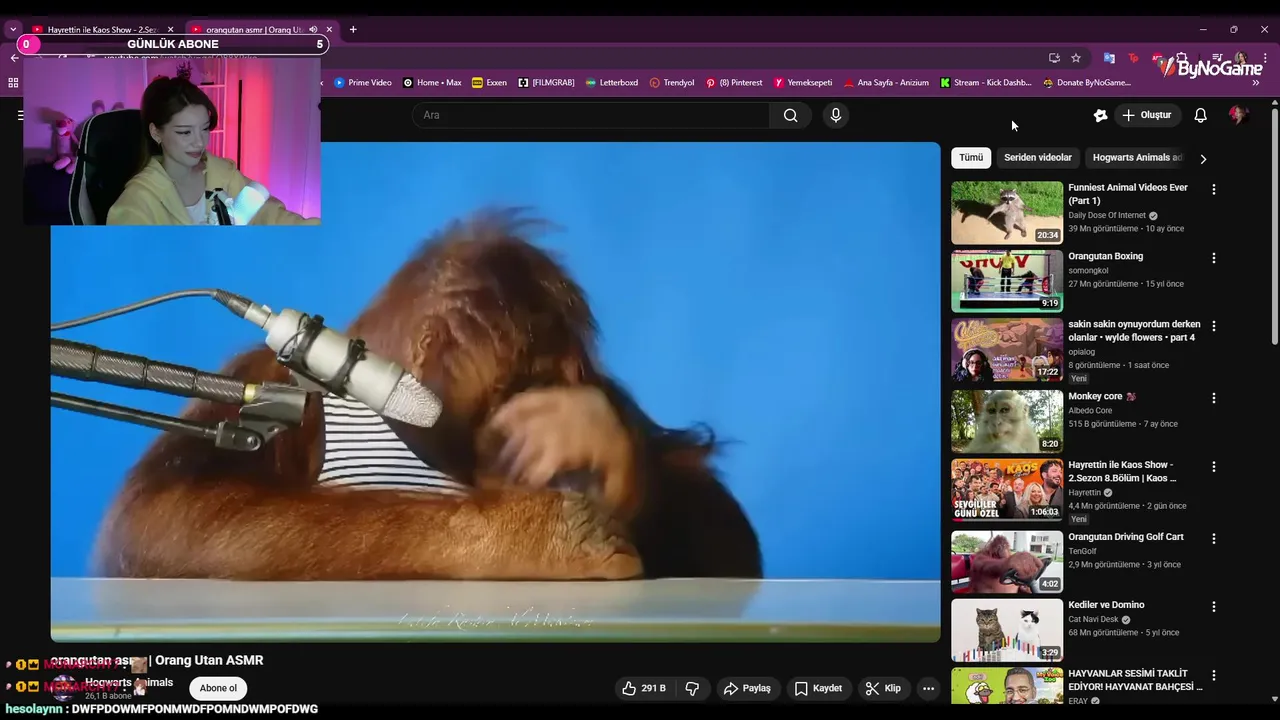Viewport: 1280px width, 720px height.
Task: Open Monkey core video thumbnail
Action: (x=1007, y=420)
